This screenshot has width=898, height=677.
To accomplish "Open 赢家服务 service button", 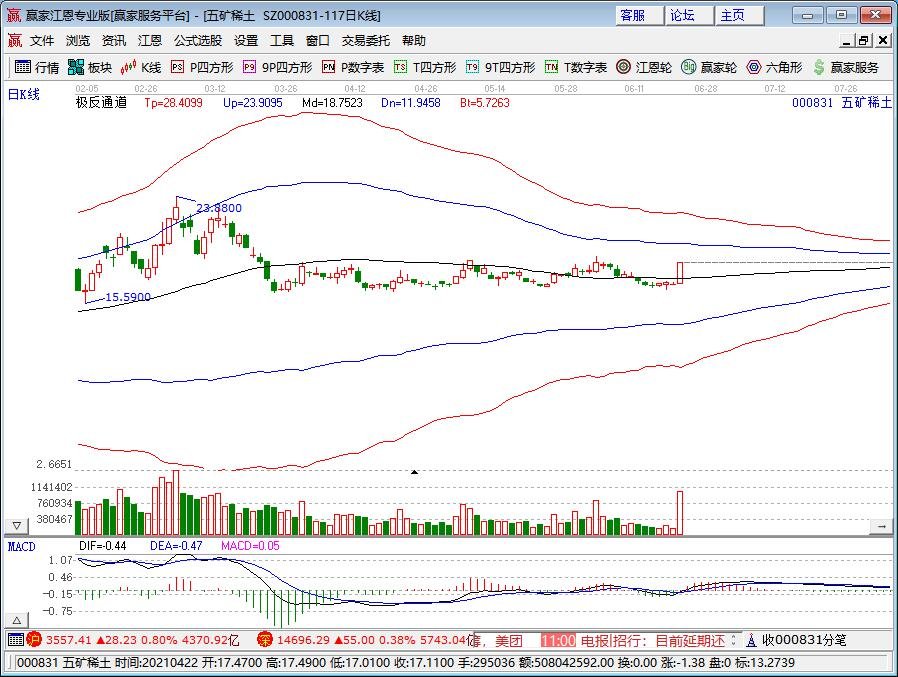I will pyautogui.click(x=846, y=68).
